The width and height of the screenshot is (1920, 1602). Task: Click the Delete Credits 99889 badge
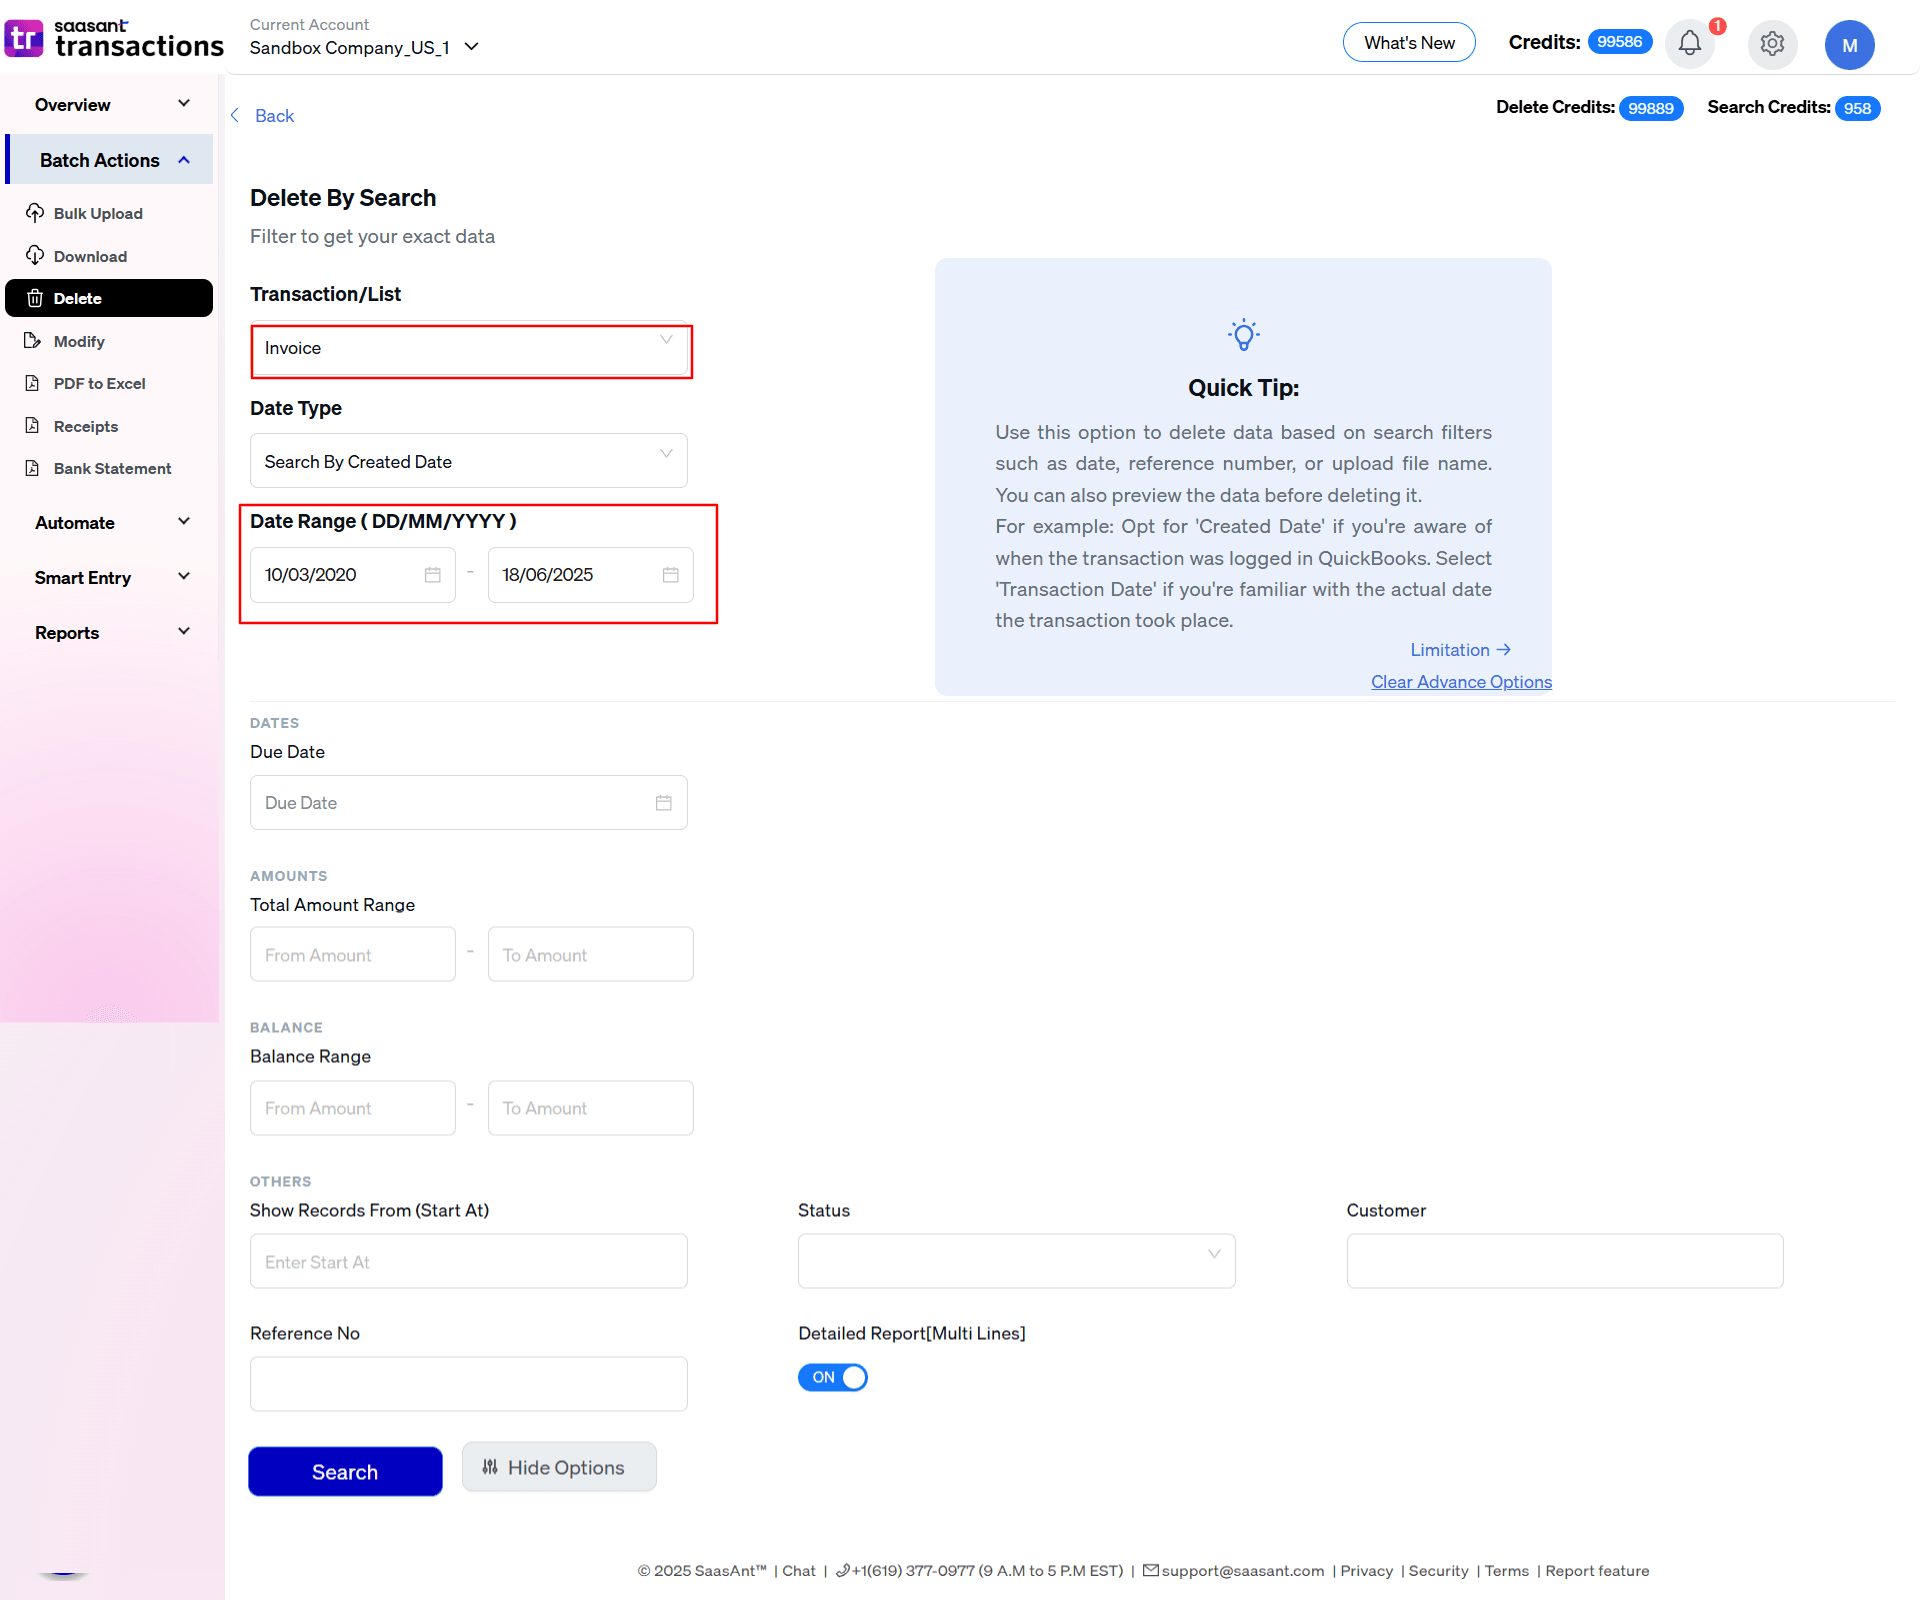[1650, 108]
